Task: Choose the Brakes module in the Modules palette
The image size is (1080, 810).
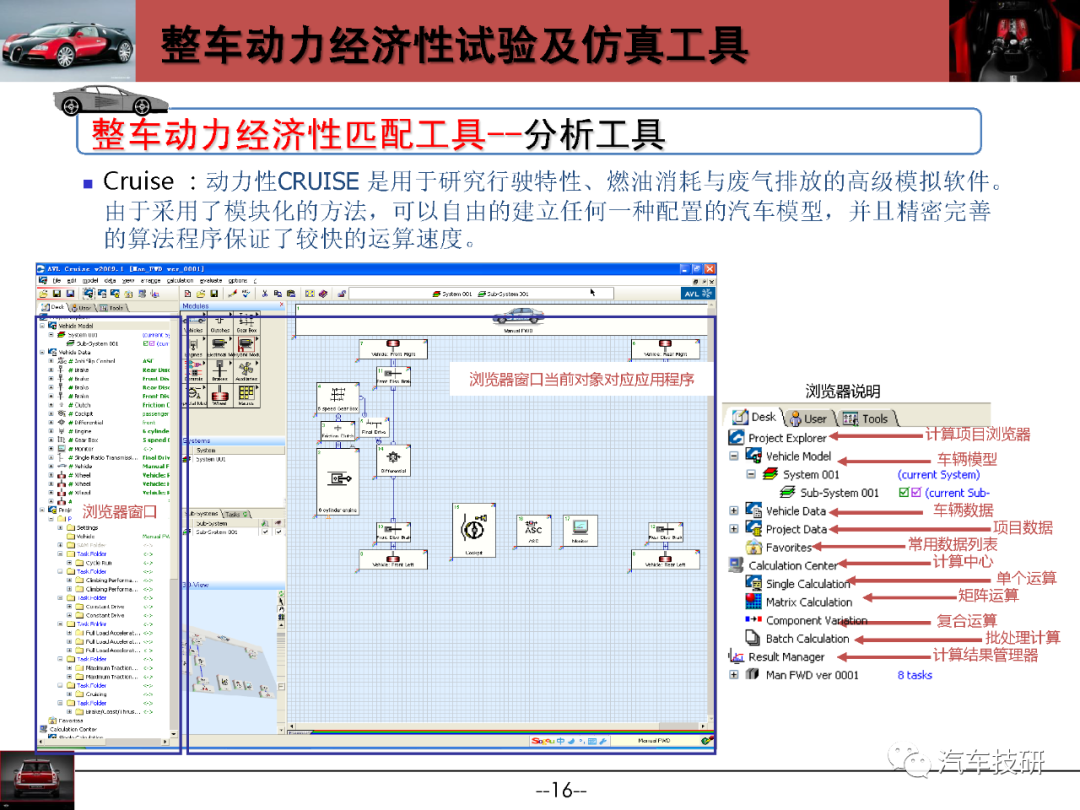Action: tap(220, 371)
